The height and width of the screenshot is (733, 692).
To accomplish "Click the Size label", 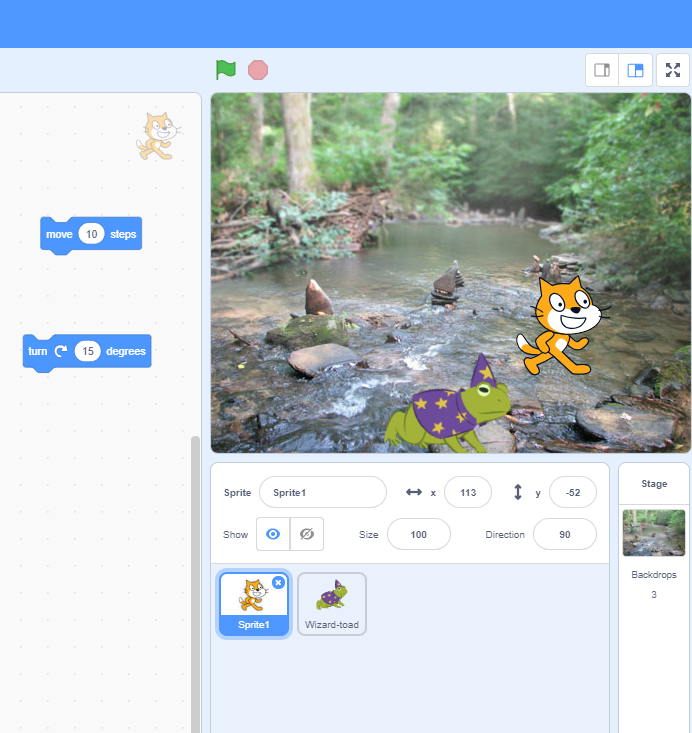I will (368, 534).
